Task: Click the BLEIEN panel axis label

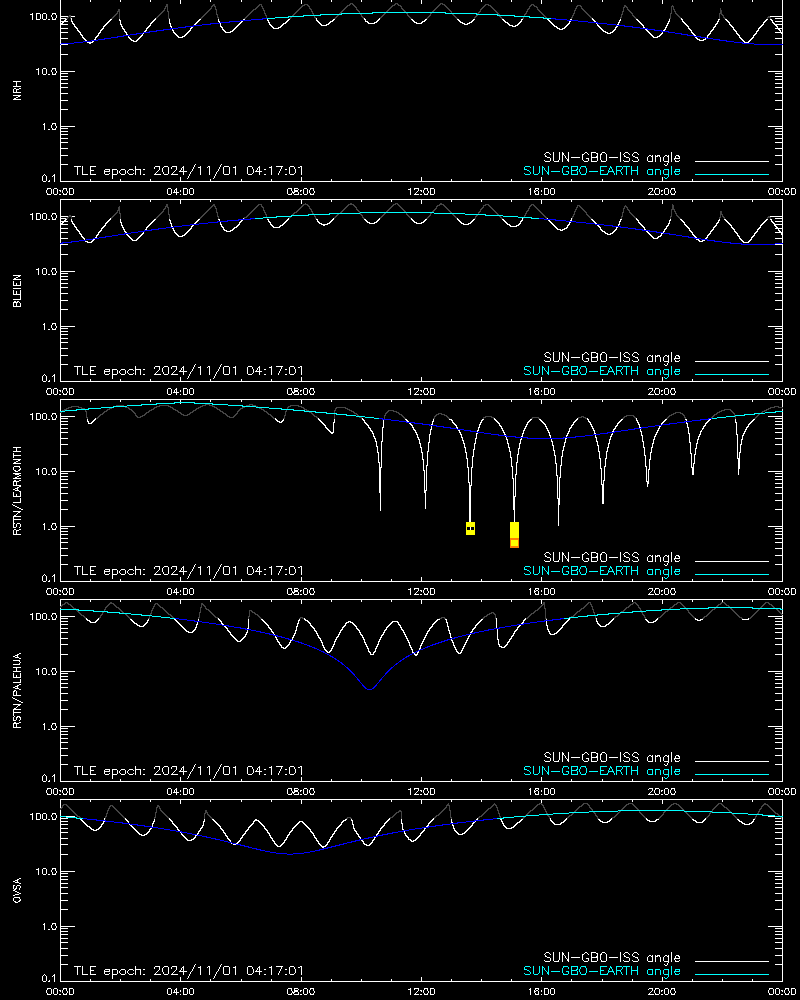Action: [x=17, y=291]
